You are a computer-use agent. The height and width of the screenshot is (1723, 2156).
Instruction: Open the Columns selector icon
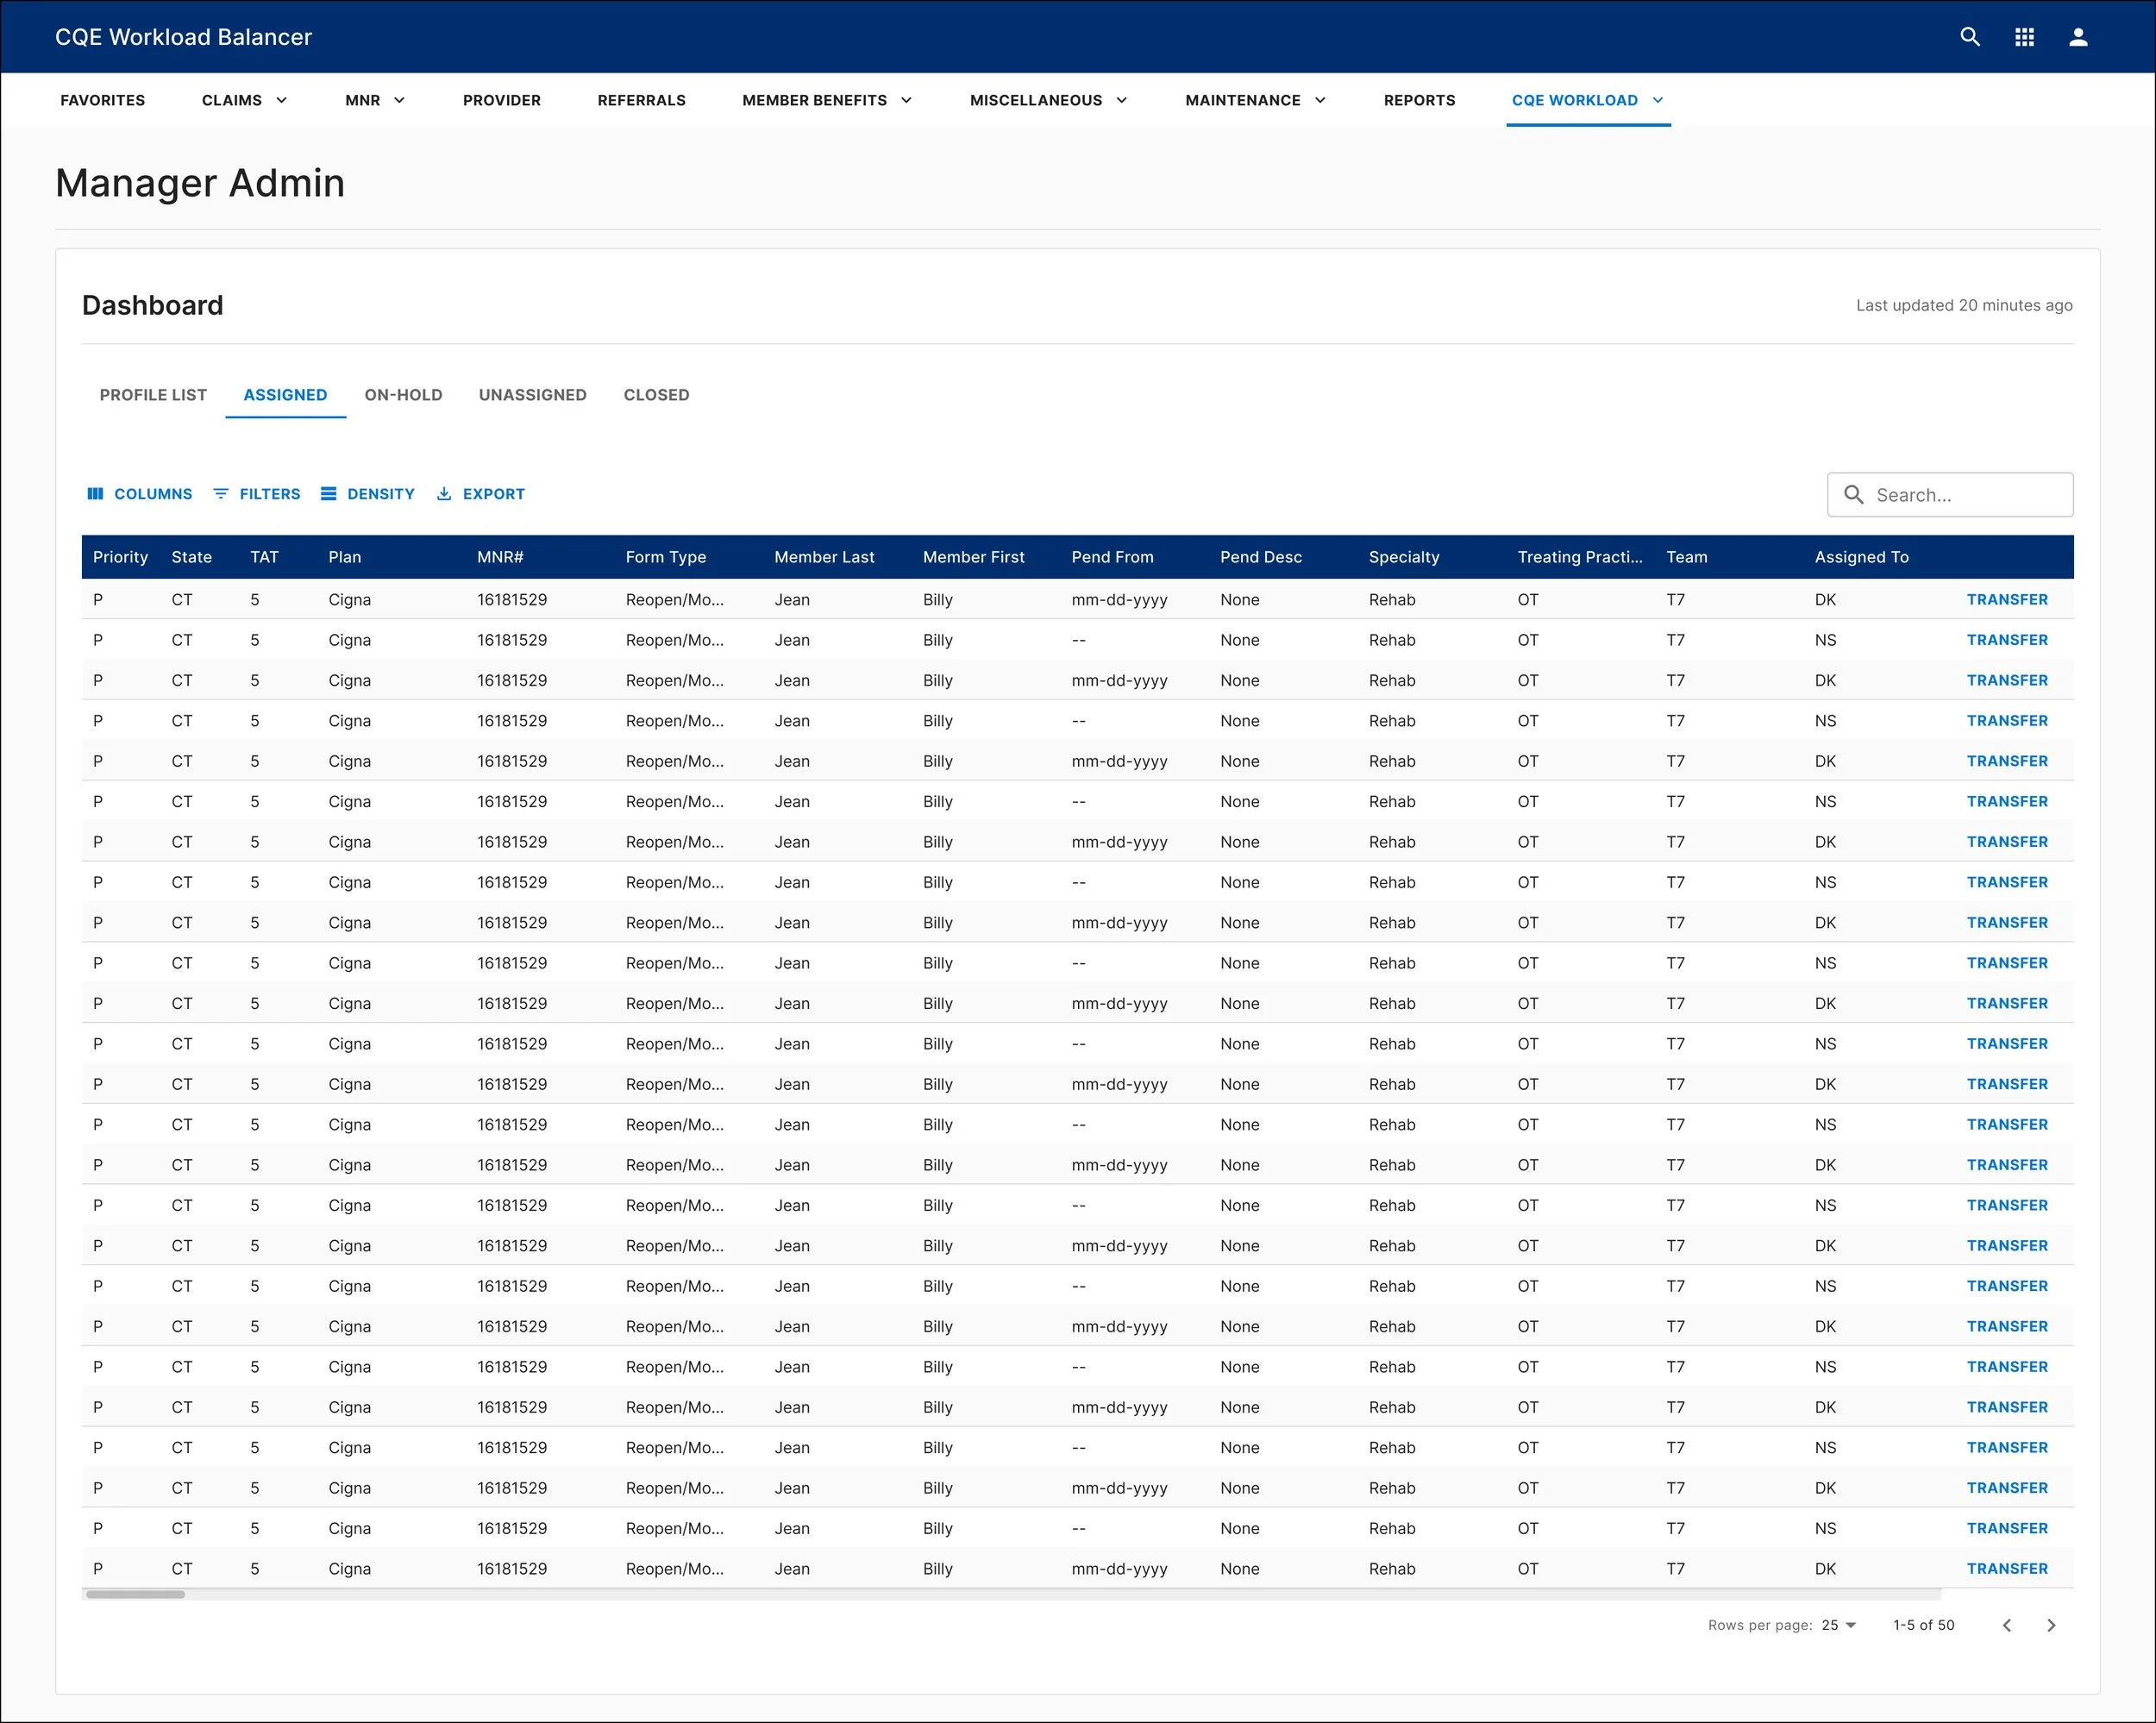pos(96,494)
